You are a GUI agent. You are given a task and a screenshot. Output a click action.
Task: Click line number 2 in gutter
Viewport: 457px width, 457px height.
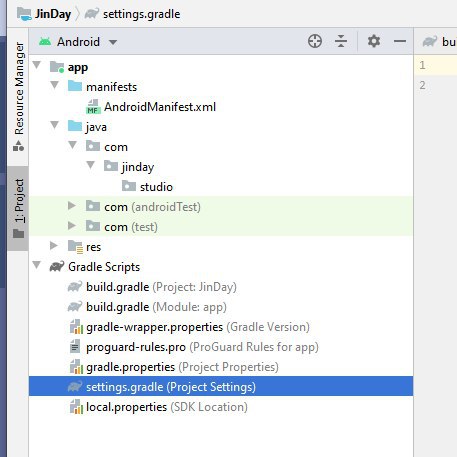tap(422, 85)
